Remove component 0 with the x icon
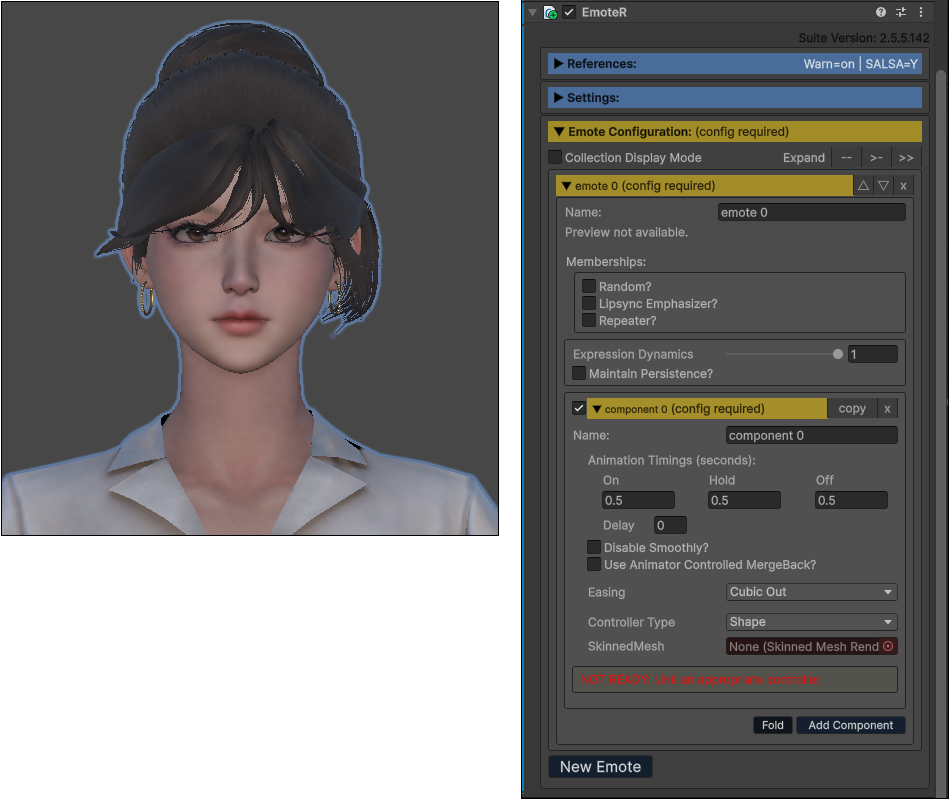950x800 pixels. coord(888,409)
